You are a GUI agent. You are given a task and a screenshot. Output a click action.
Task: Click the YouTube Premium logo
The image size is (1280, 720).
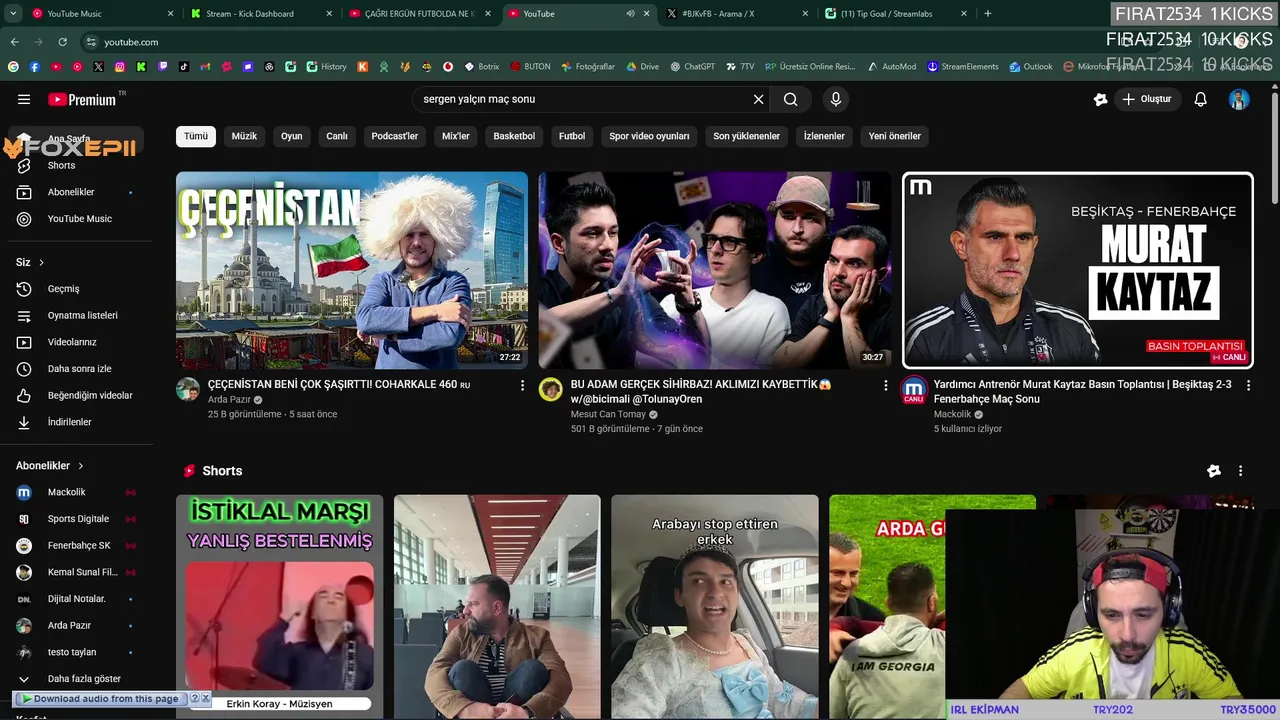82,99
